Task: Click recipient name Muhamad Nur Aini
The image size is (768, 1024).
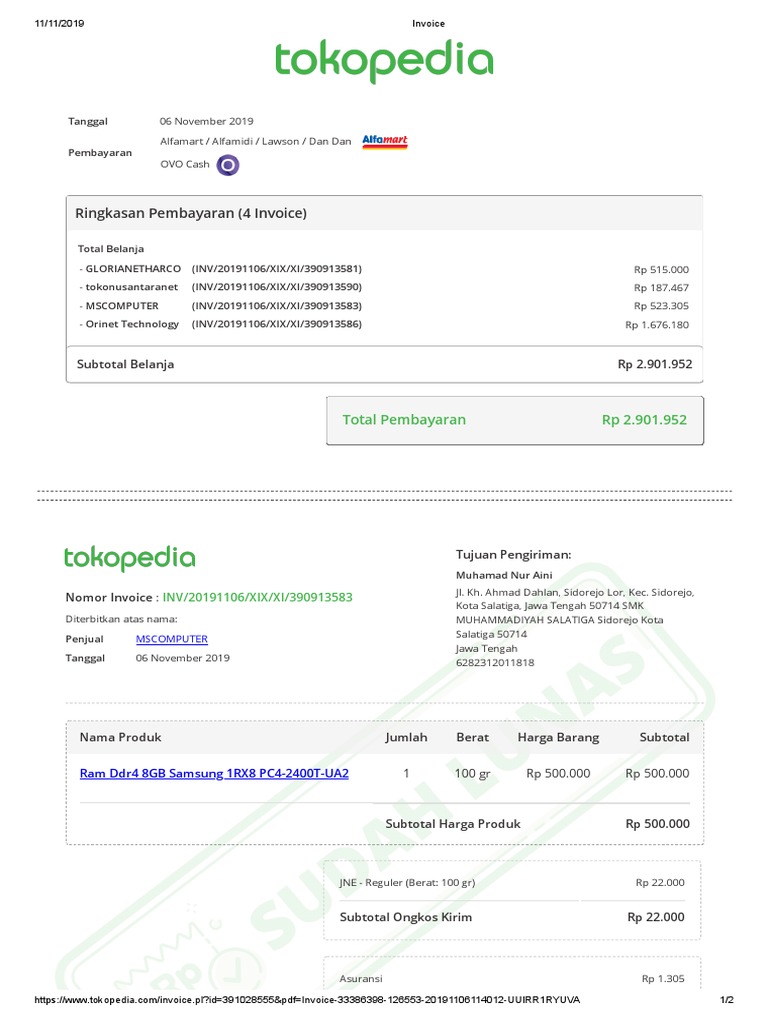Action: point(504,575)
